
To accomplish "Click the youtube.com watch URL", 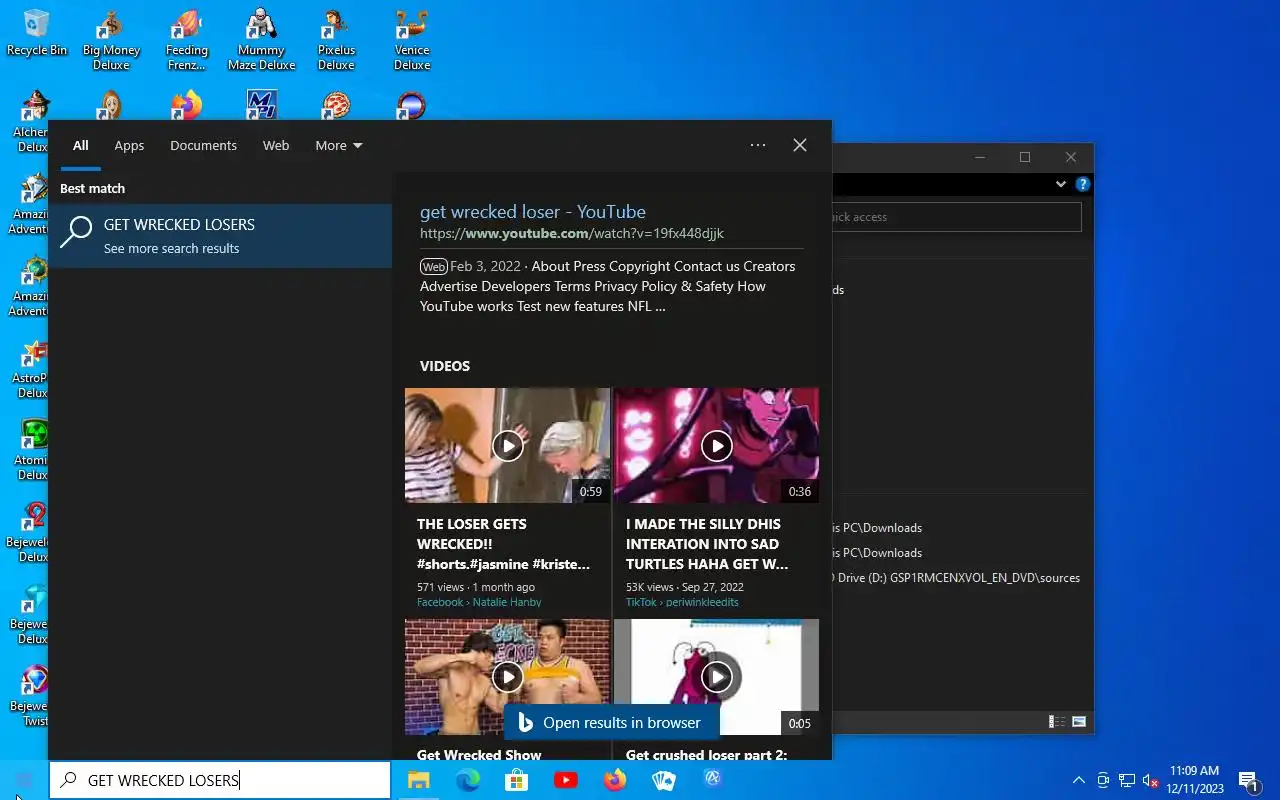I will tap(572, 233).
